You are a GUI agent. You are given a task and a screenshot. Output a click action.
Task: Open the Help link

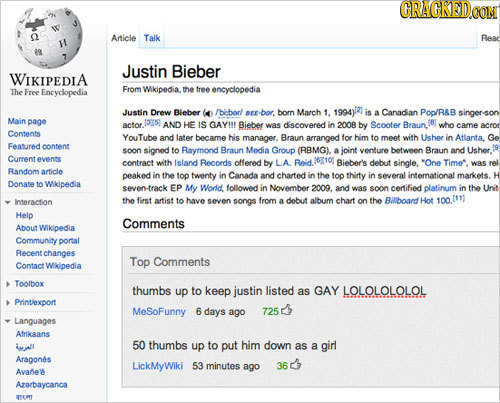(x=25, y=215)
